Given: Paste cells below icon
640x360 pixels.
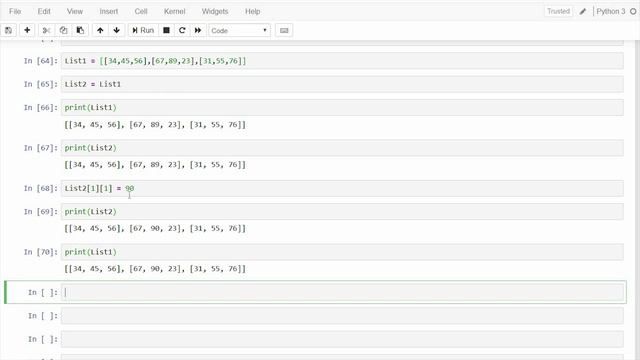Looking at the screenshot, I should 80,31.
